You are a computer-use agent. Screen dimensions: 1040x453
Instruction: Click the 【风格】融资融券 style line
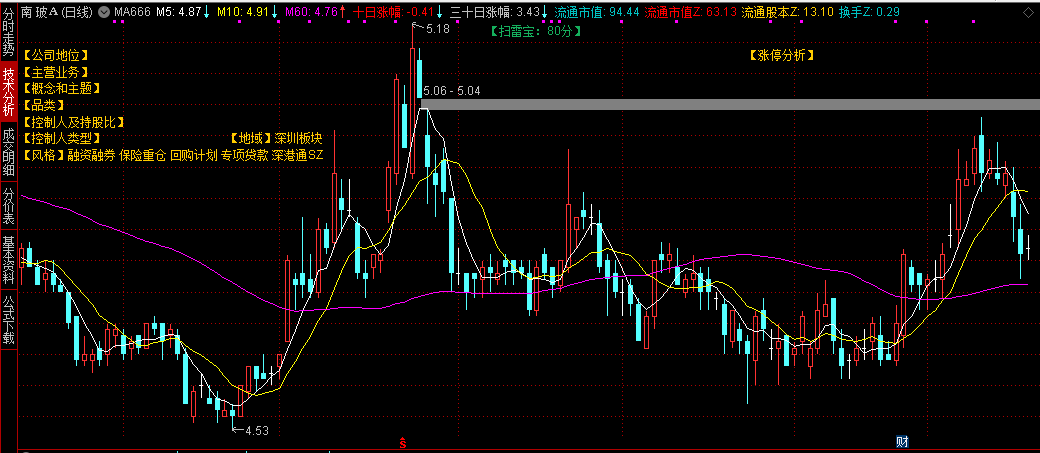(x=172, y=155)
